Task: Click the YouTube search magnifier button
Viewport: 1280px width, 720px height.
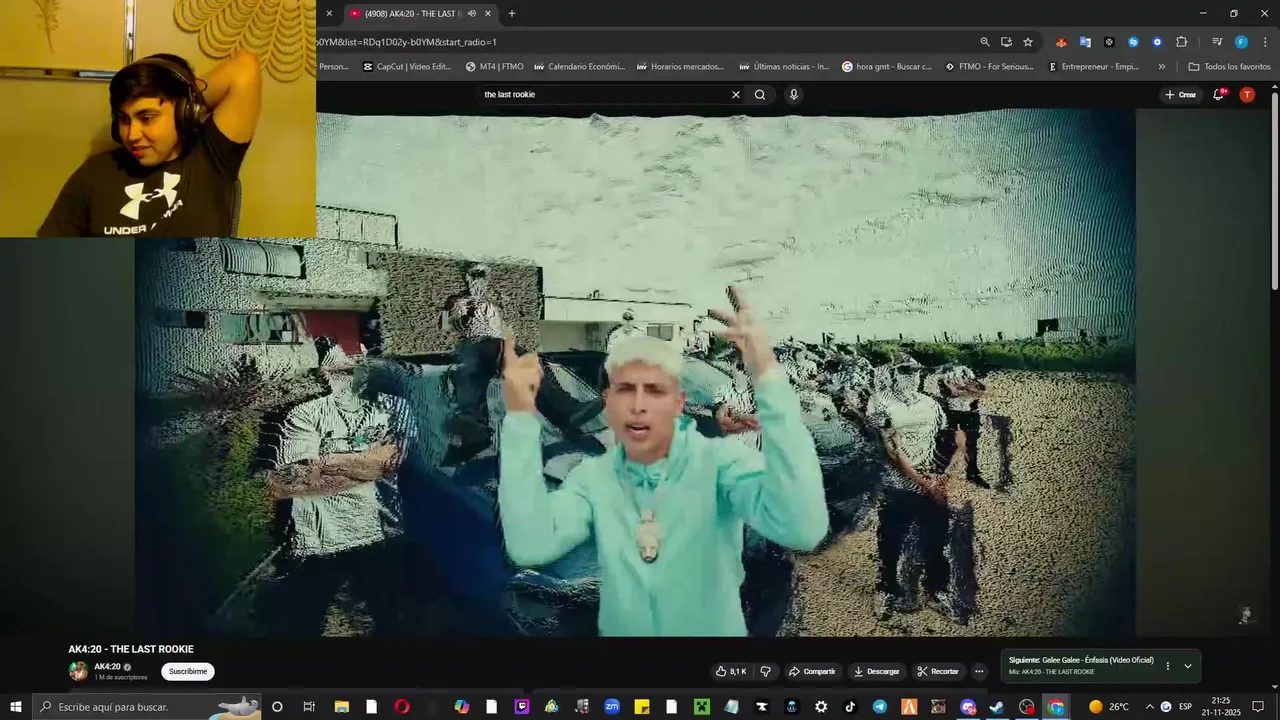Action: (x=760, y=95)
